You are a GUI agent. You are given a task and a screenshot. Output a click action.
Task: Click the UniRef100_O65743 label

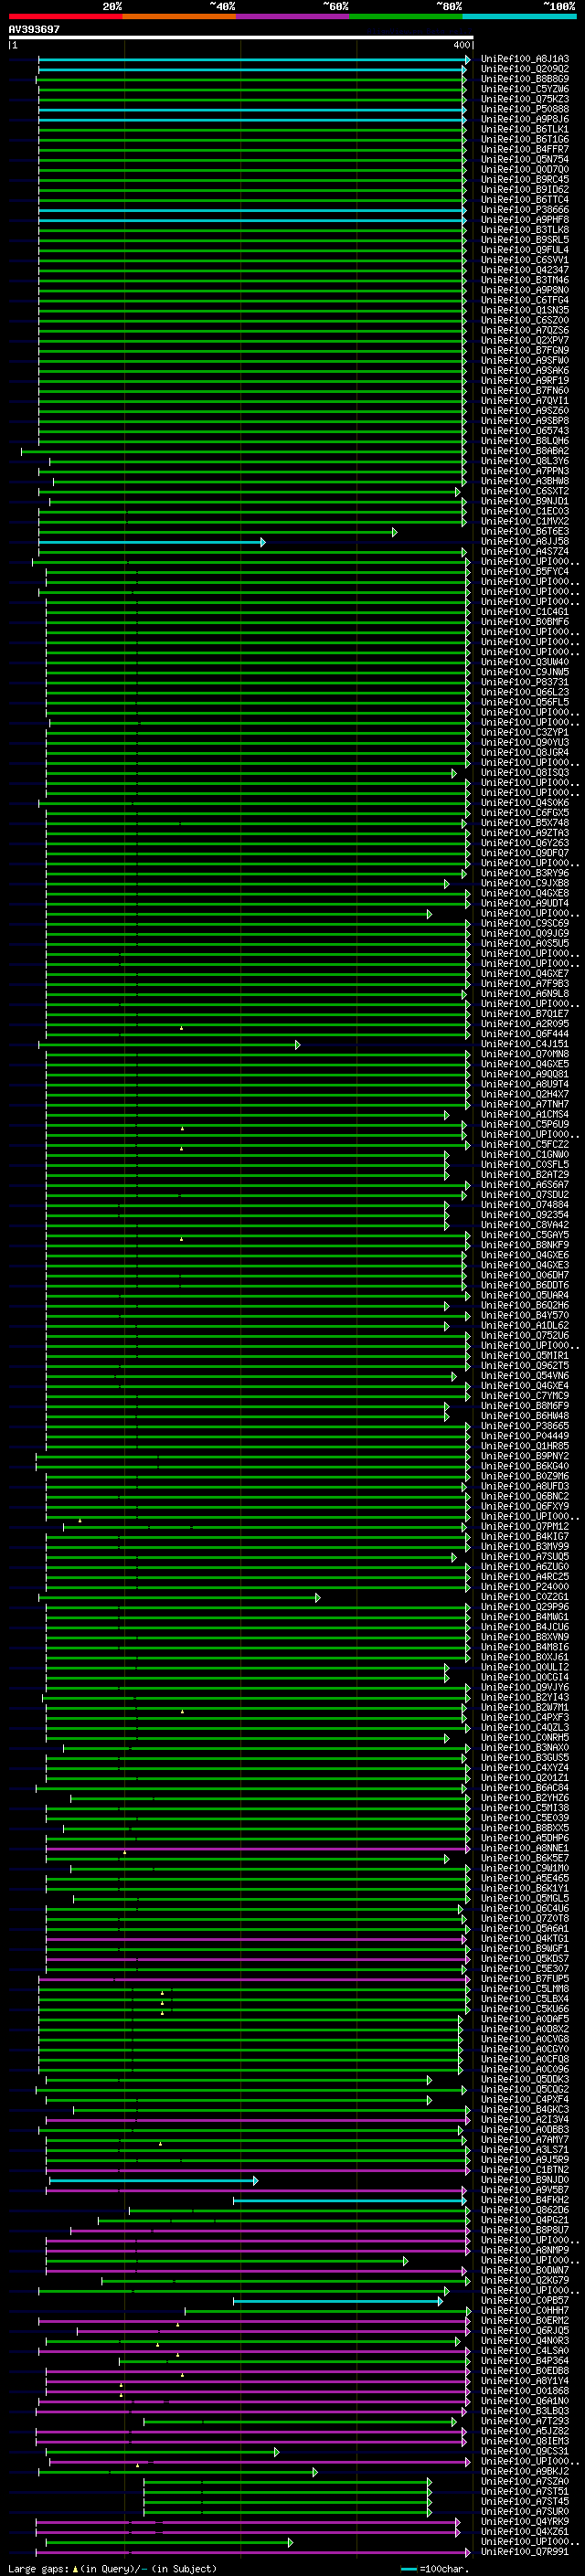[525, 431]
